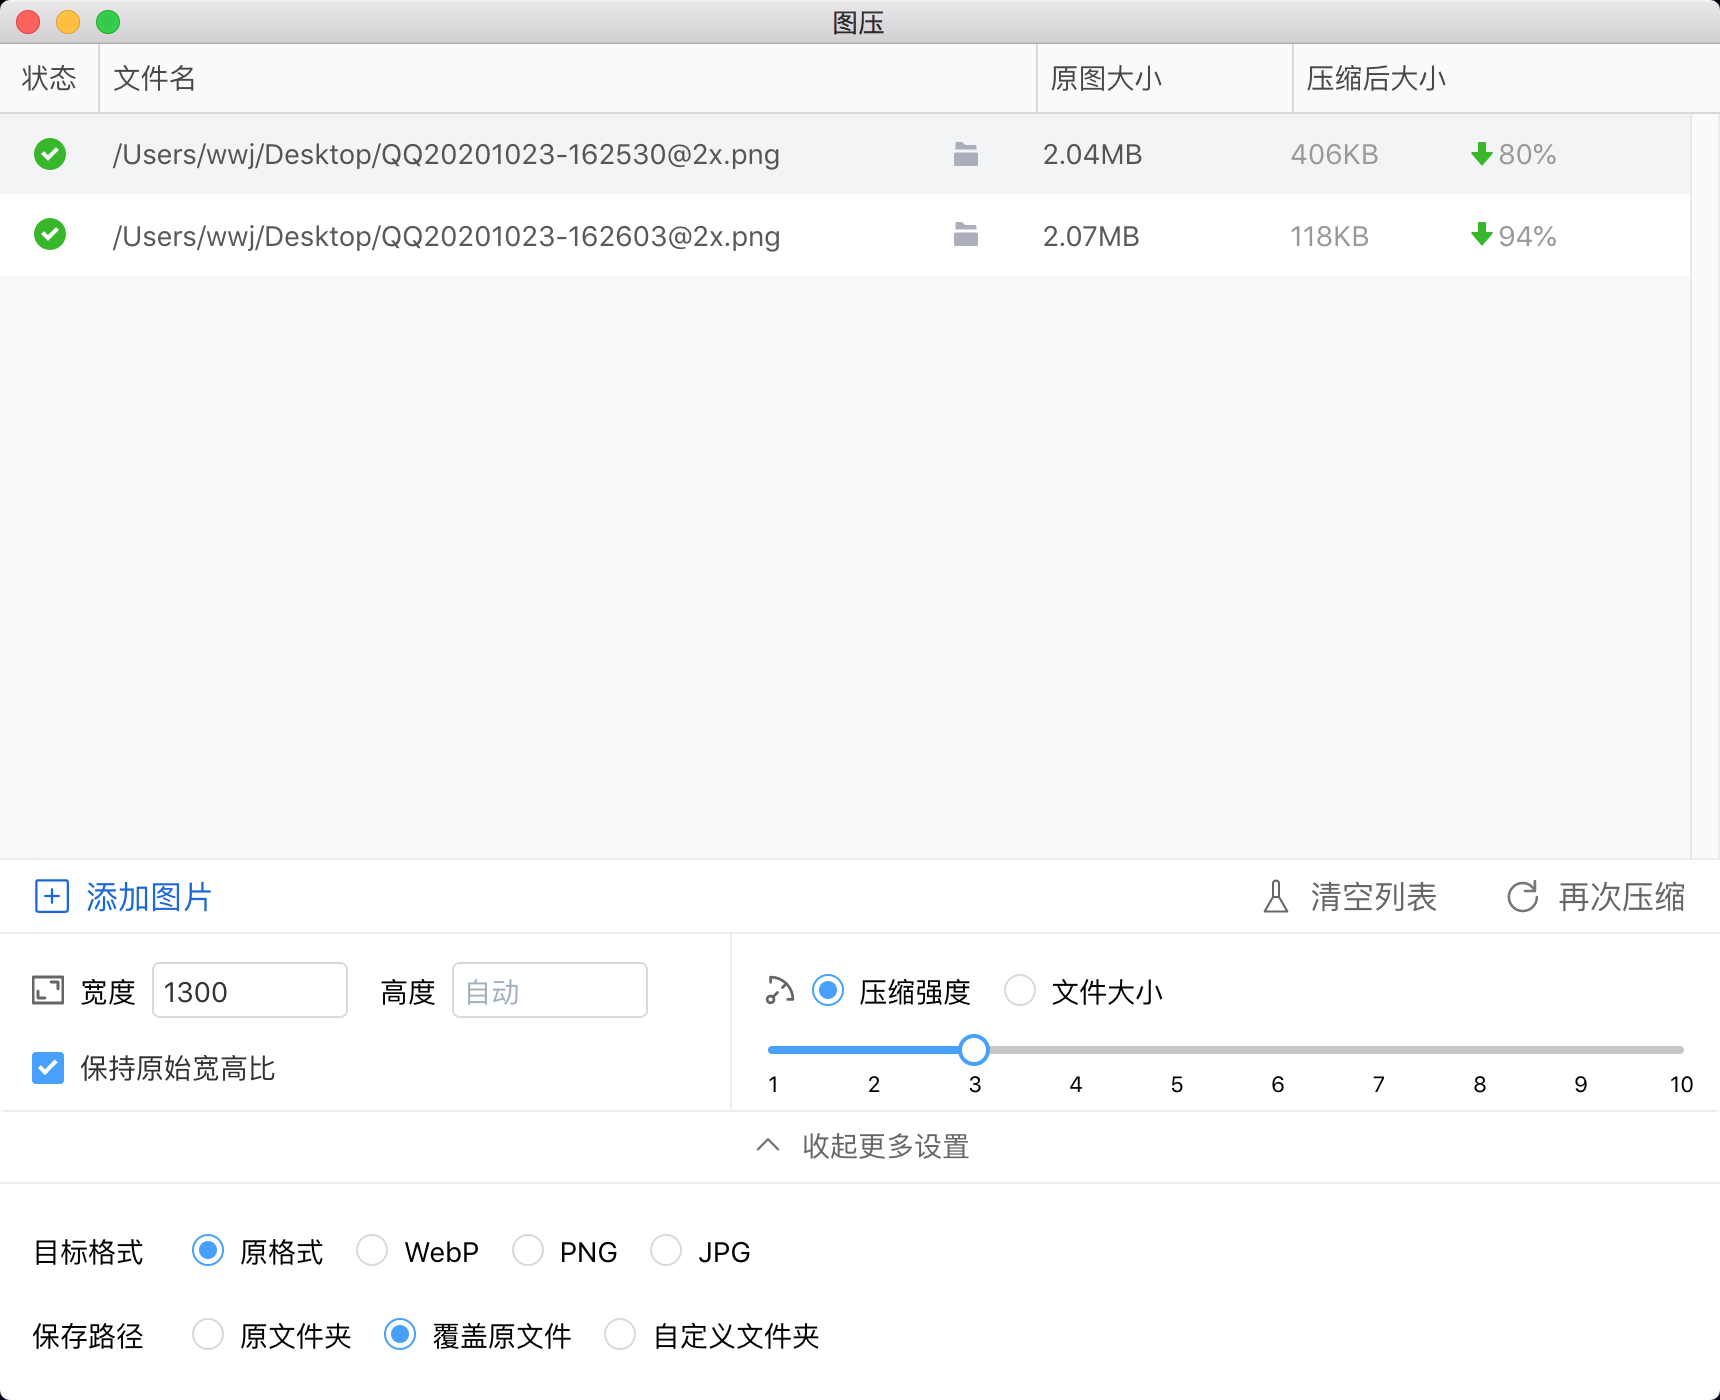Sort by 原图大小 column header
The height and width of the screenshot is (1400, 1720).
click(x=1165, y=78)
